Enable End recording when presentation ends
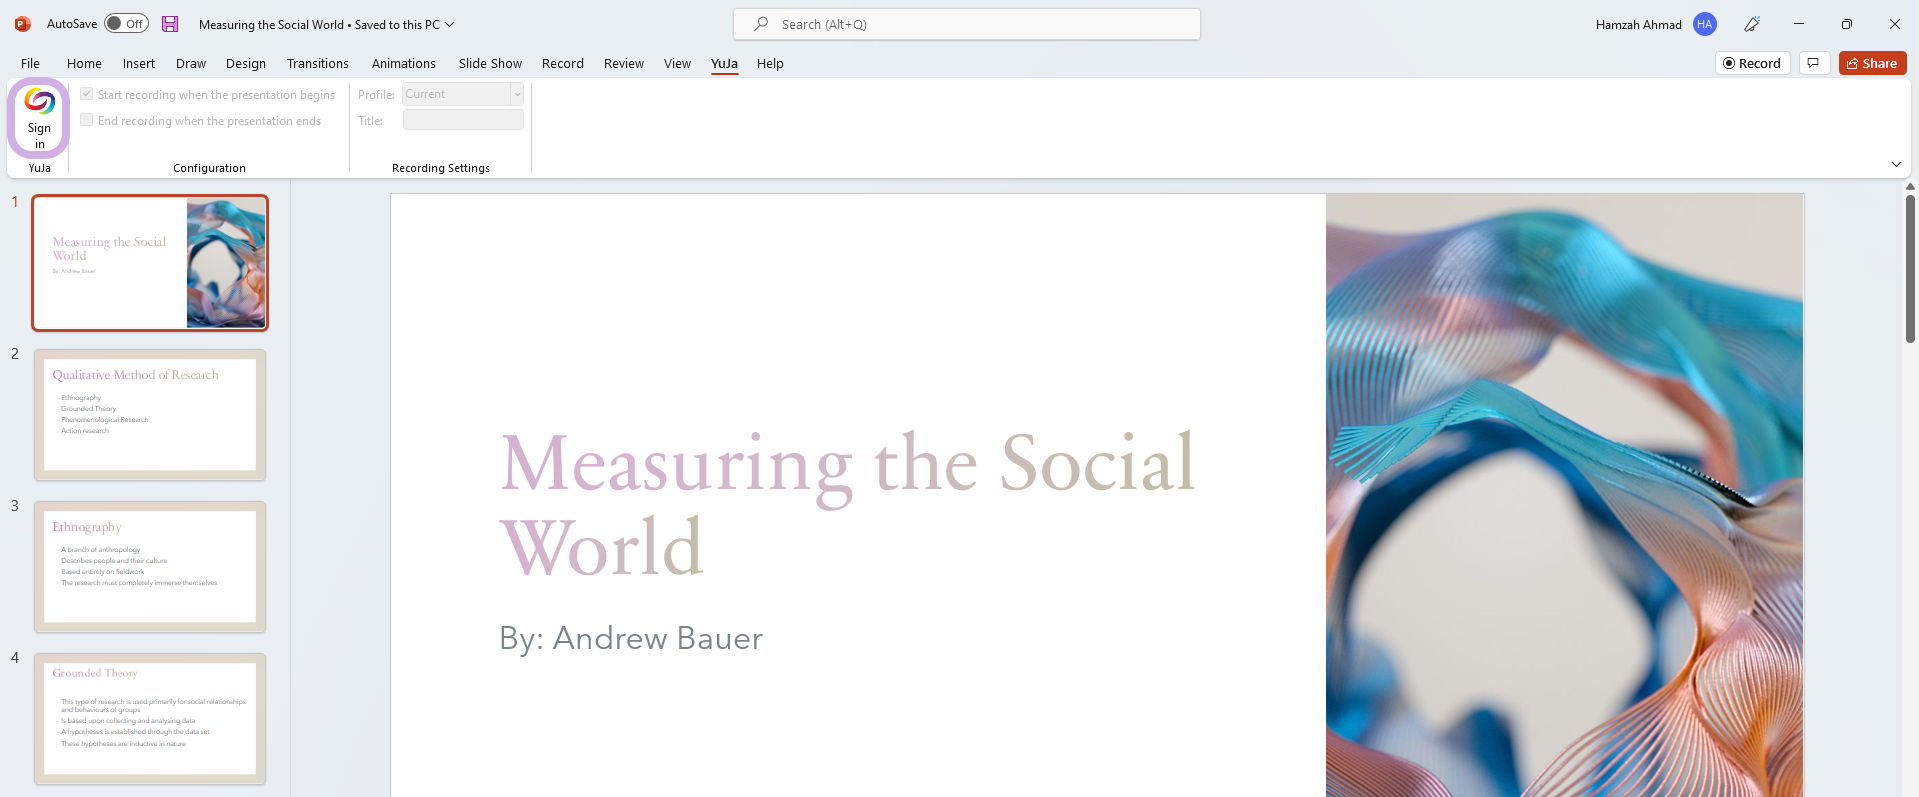Image resolution: width=1919 pixels, height=797 pixels. [87, 120]
